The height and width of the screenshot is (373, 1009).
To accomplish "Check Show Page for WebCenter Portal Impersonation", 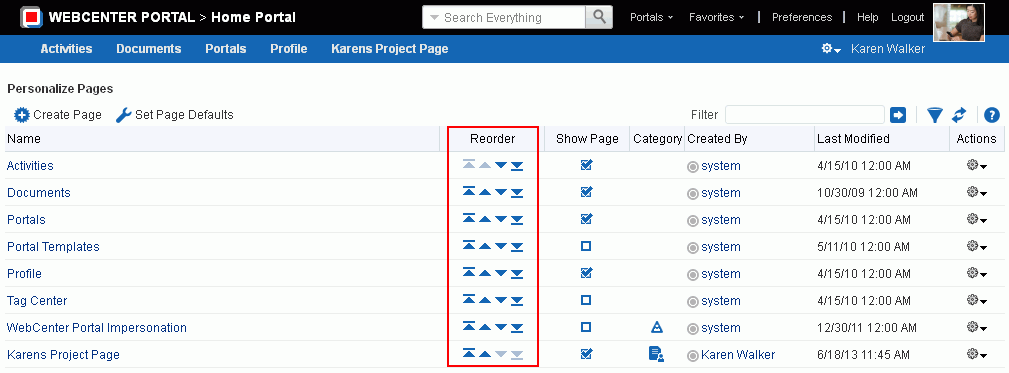I will coord(586,327).
